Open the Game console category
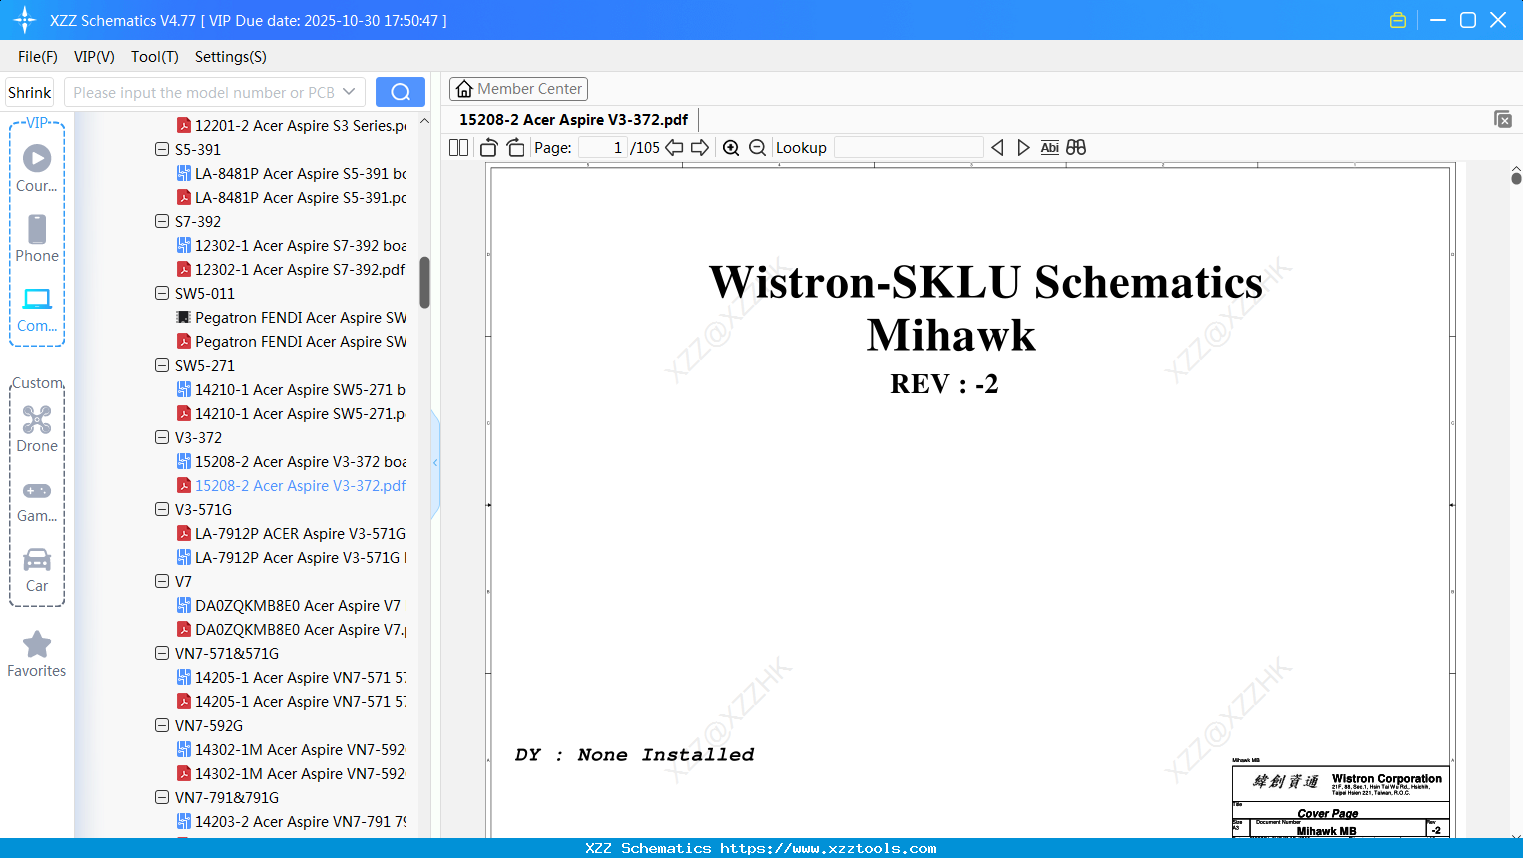 37,500
